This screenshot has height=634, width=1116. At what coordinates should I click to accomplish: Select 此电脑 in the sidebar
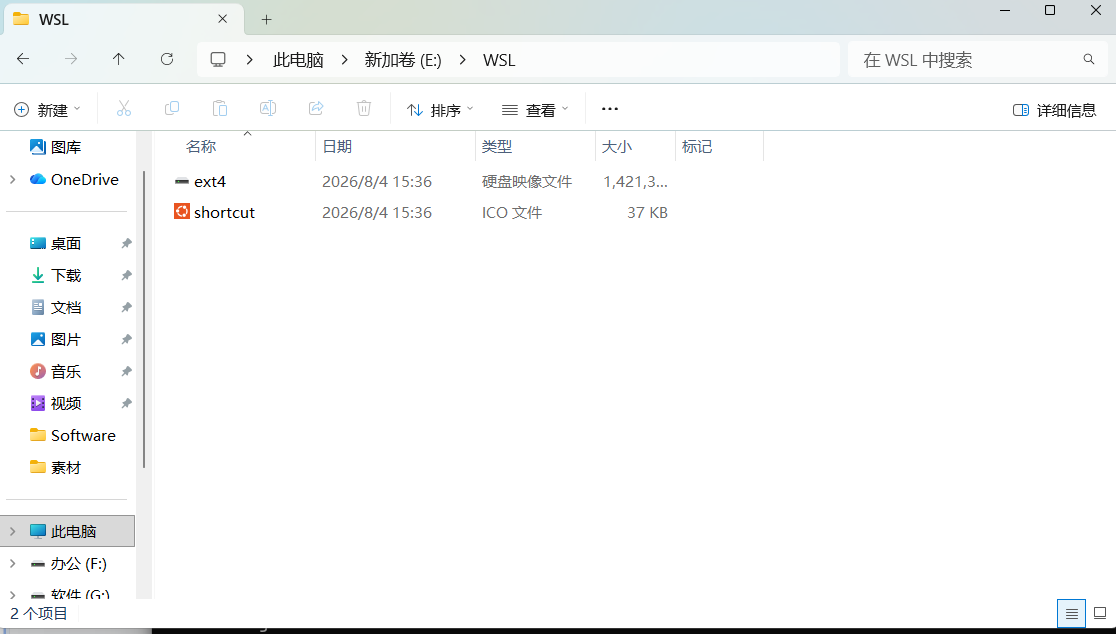click(x=68, y=532)
